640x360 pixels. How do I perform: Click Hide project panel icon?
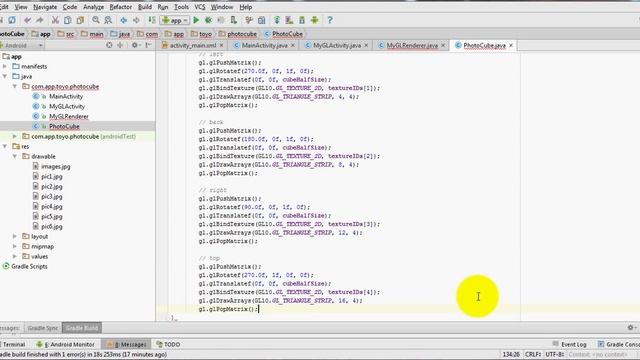[149, 45]
